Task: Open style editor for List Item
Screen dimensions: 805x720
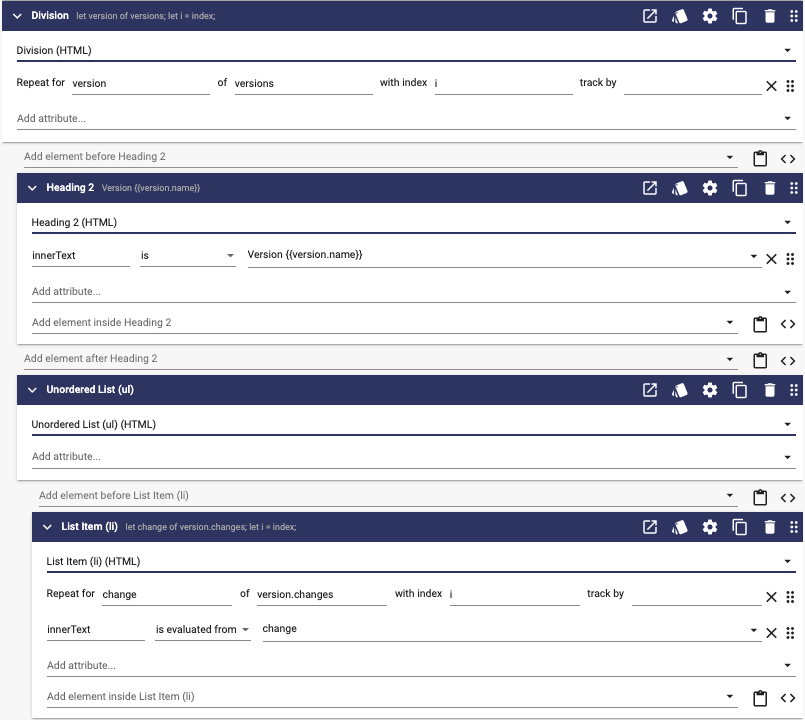Action: (x=679, y=527)
